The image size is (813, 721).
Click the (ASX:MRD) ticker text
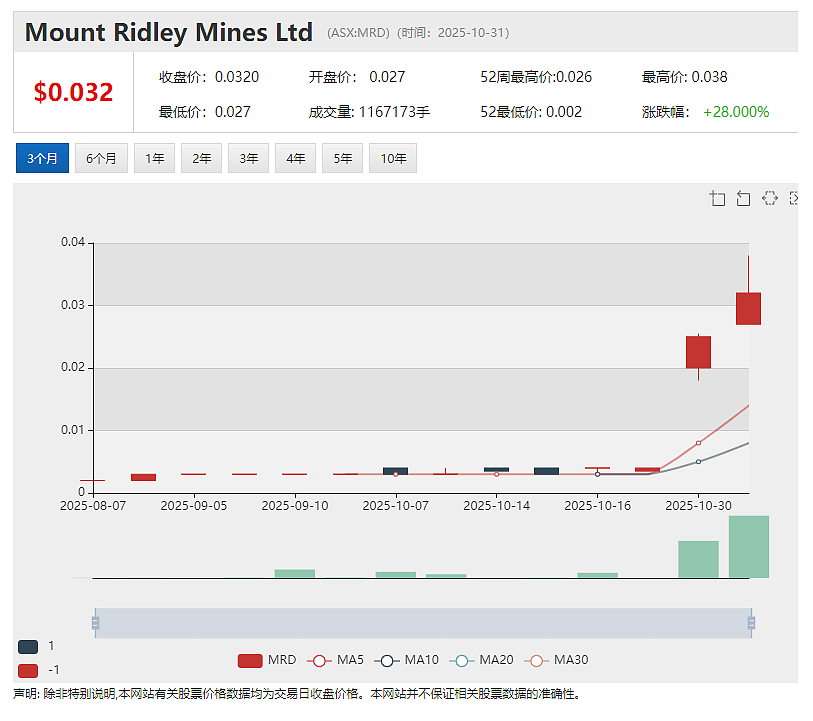358,33
